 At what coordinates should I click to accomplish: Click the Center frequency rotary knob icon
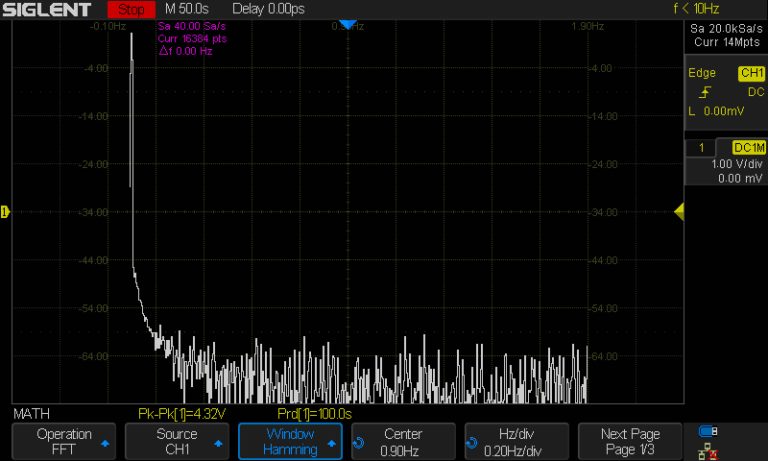click(x=359, y=442)
